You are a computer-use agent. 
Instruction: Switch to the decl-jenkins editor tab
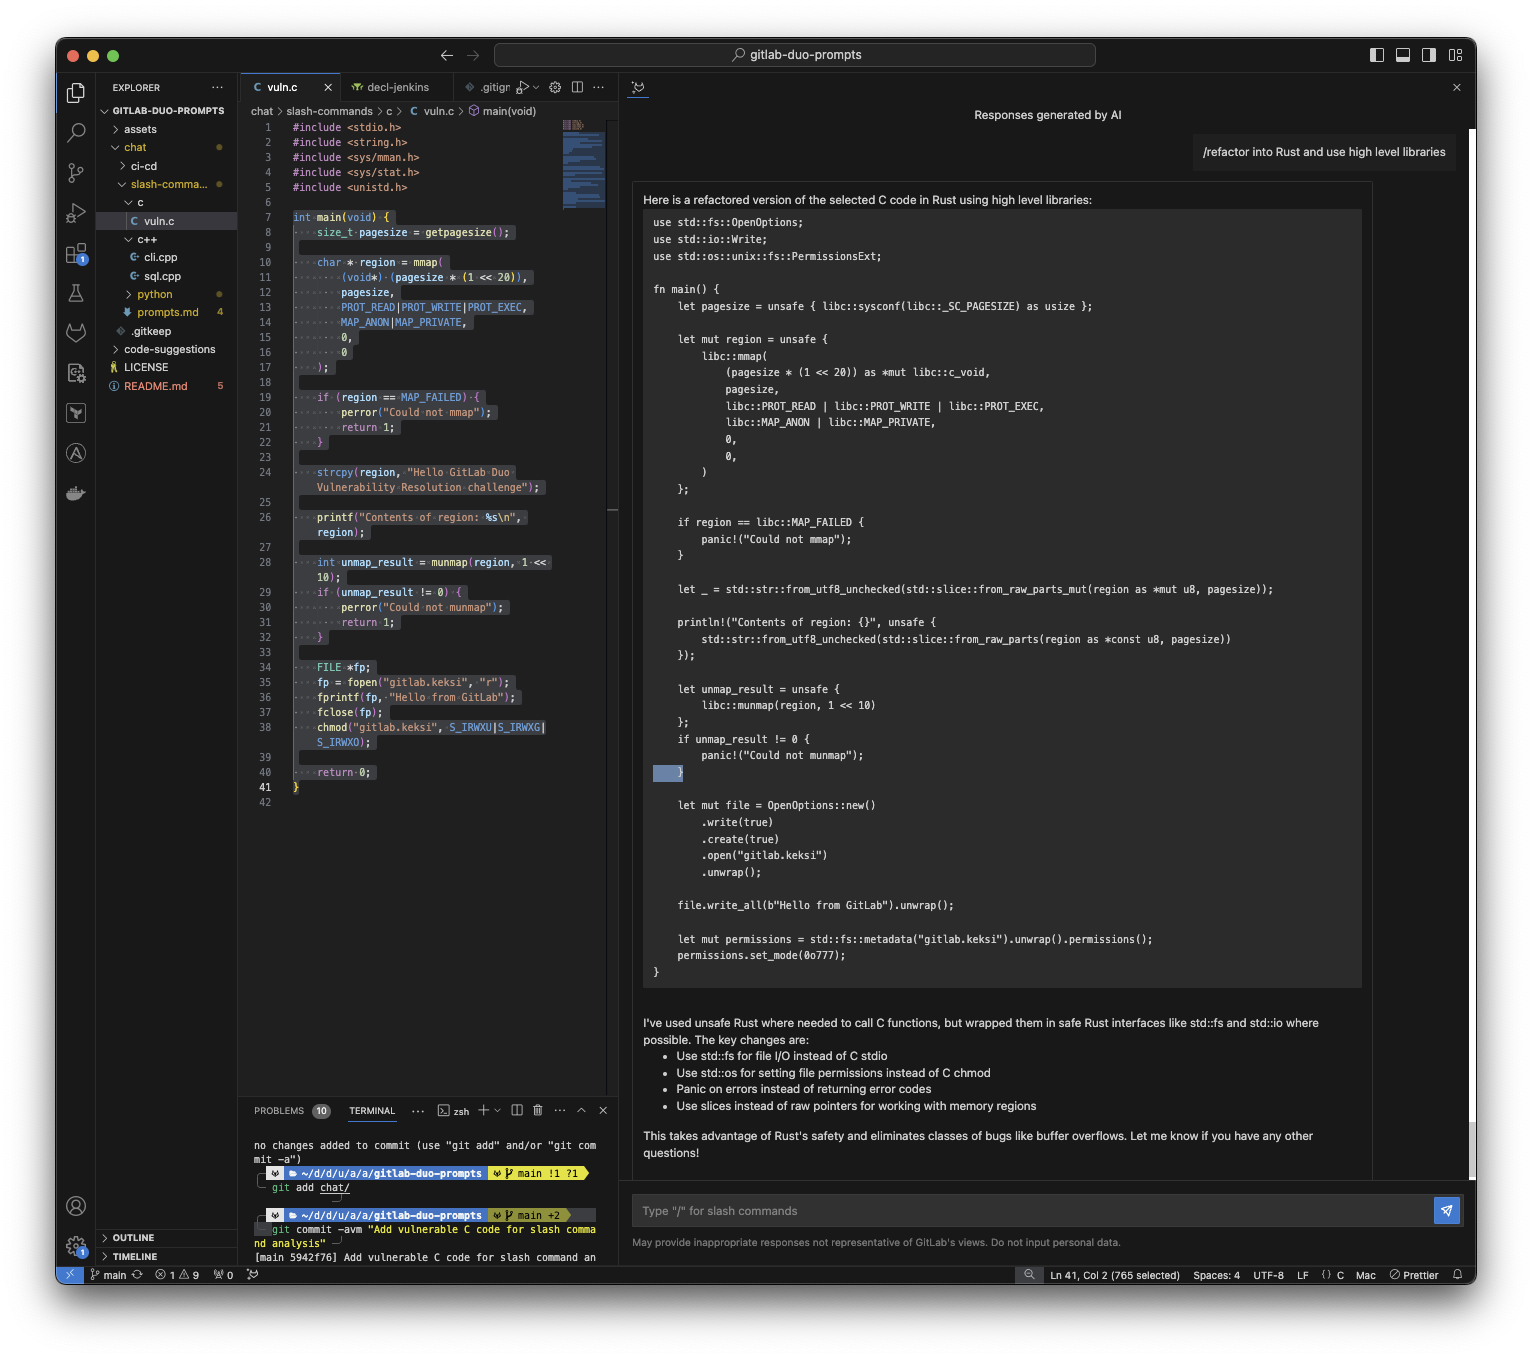(x=397, y=87)
